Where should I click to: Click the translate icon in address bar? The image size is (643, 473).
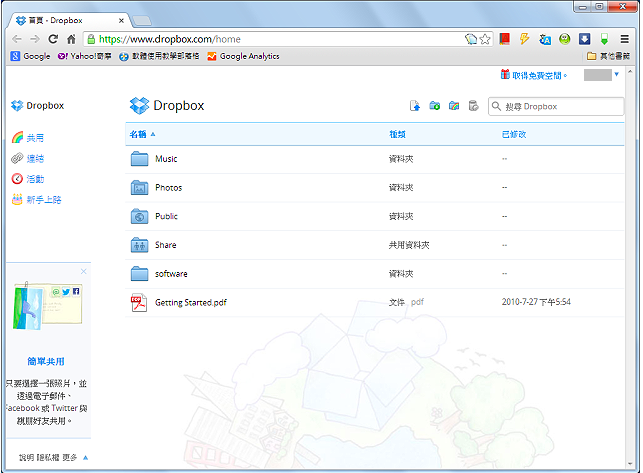point(471,39)
